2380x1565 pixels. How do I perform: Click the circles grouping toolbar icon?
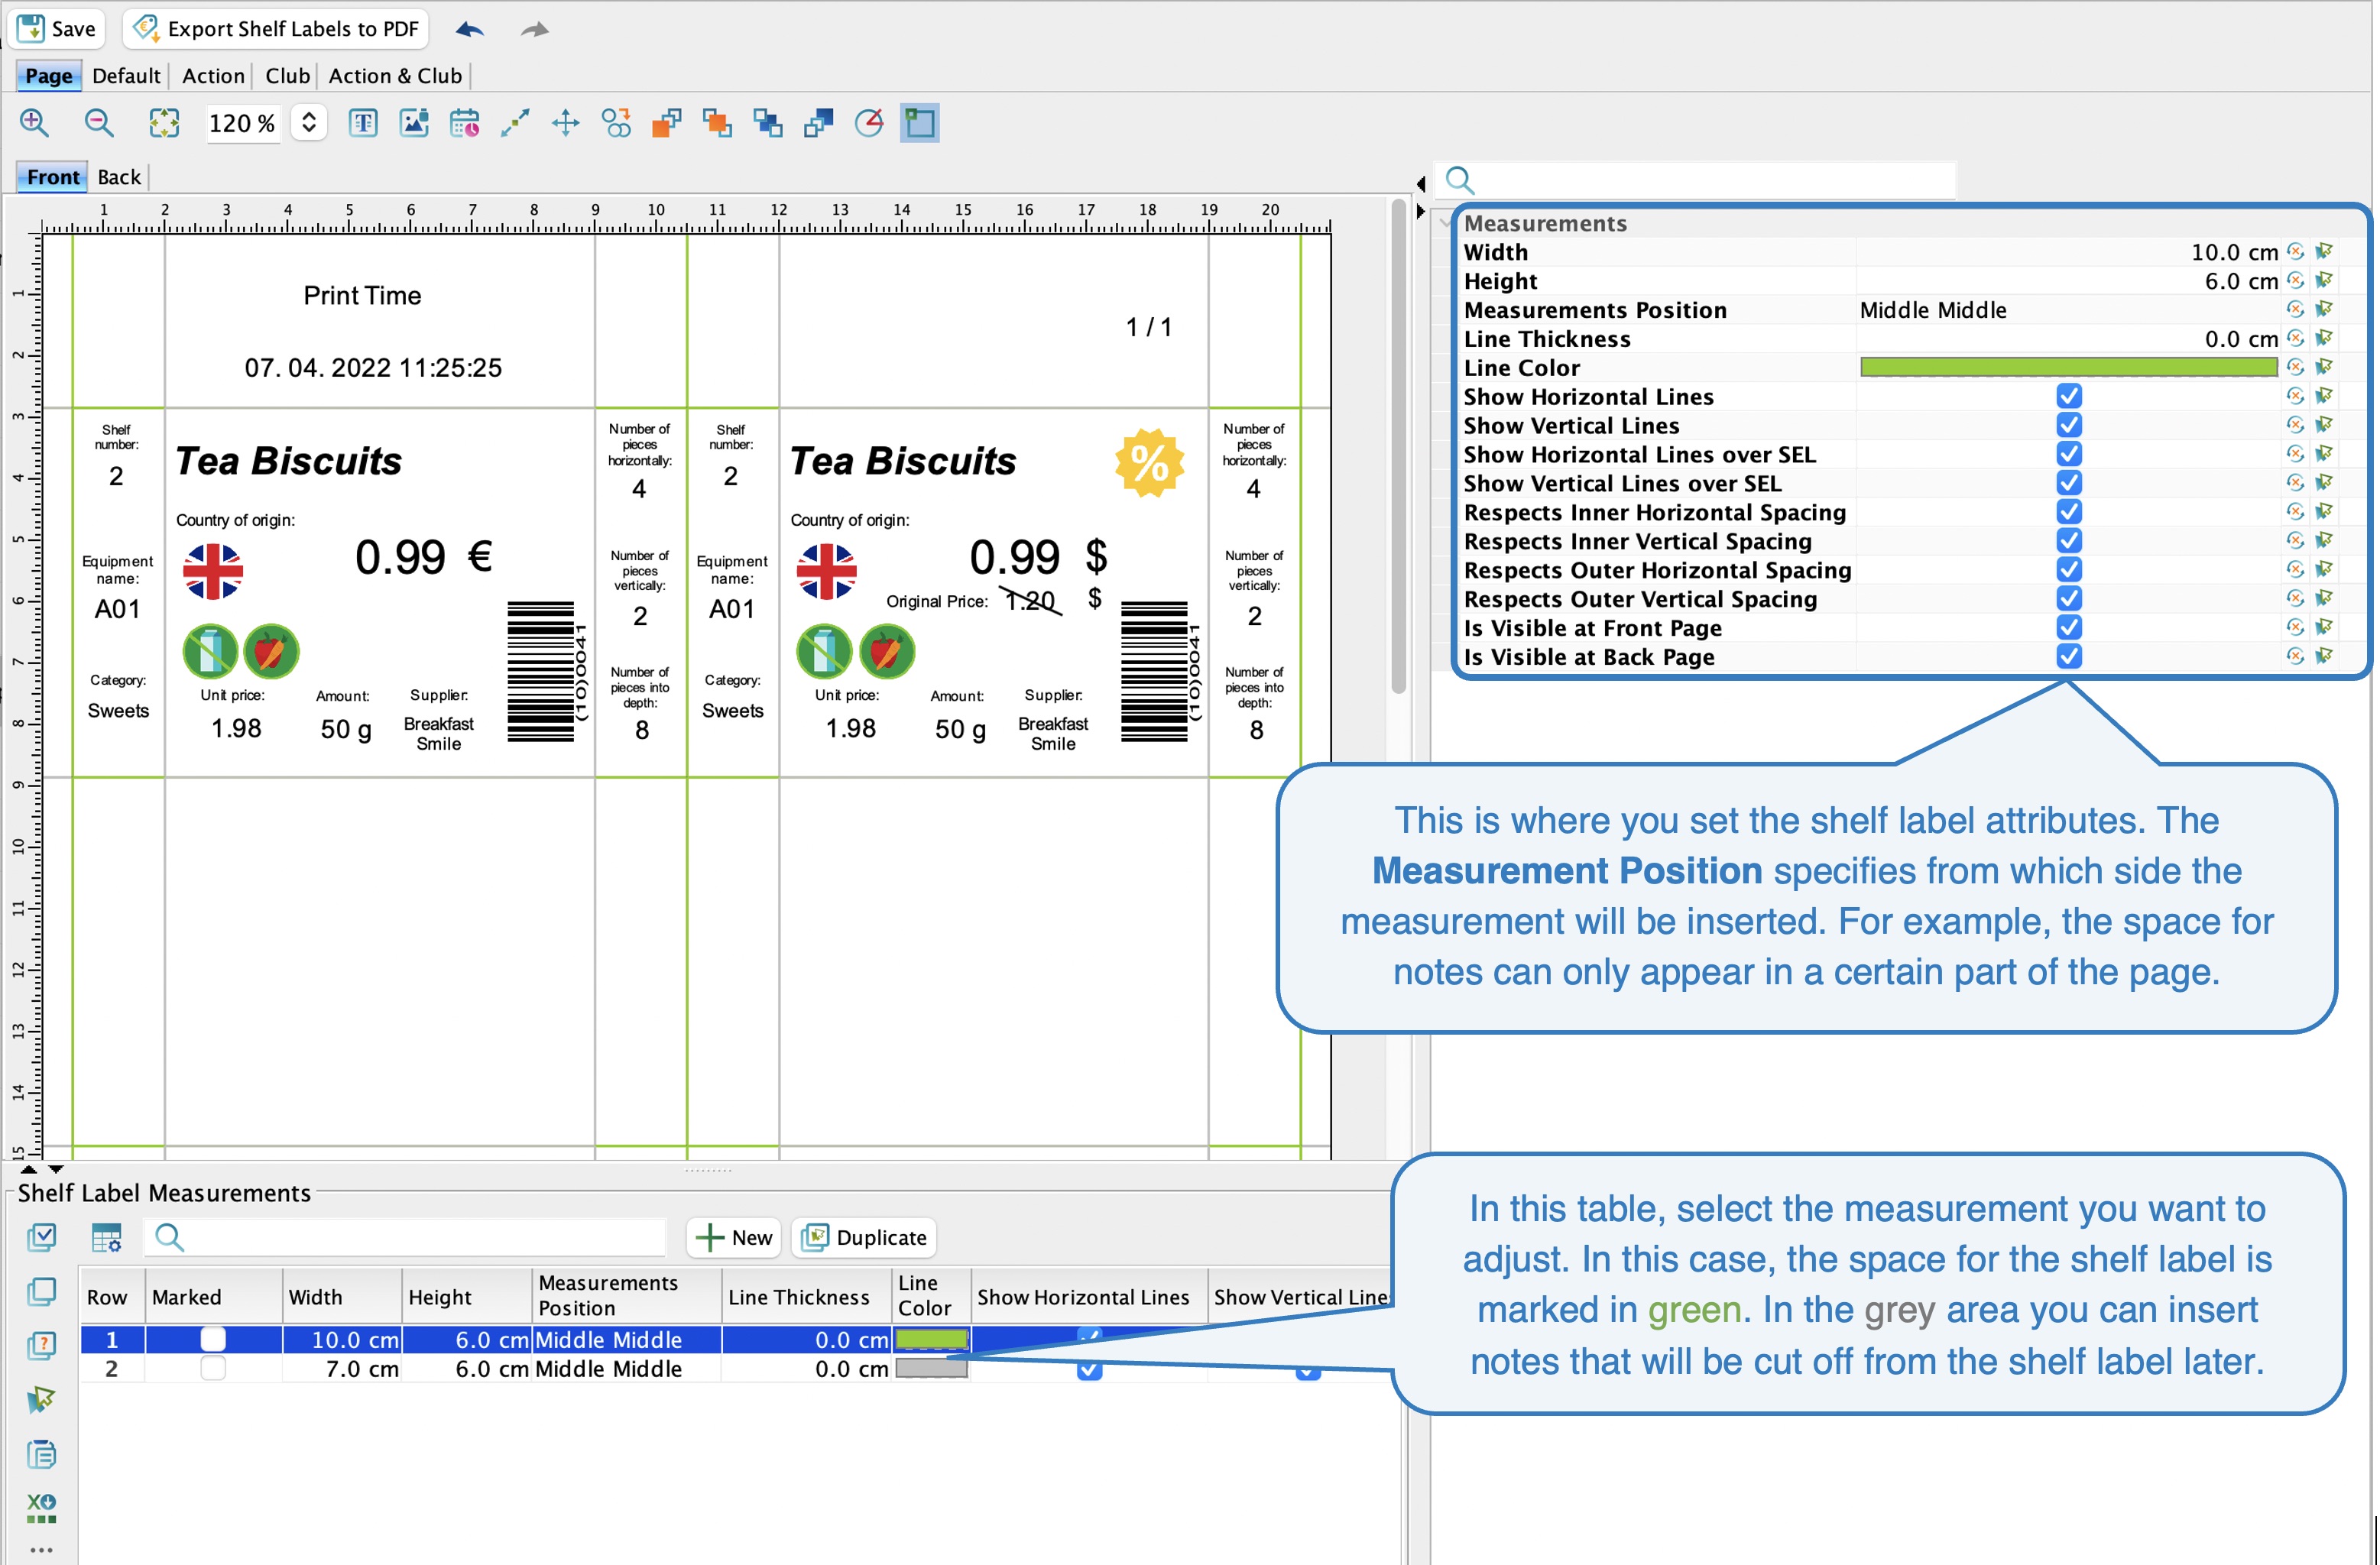pos(617,123)
